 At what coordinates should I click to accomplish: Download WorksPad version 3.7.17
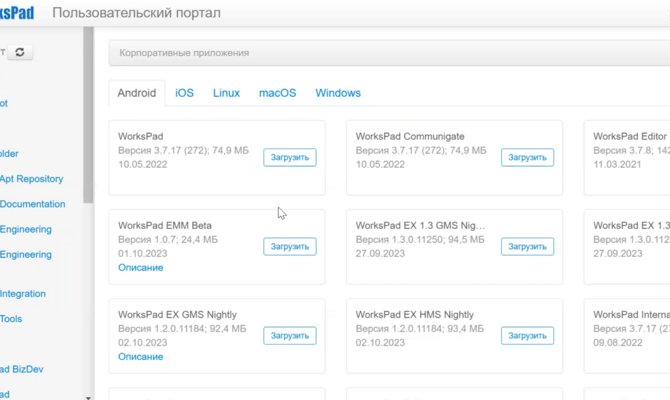[x=290, y=157]
